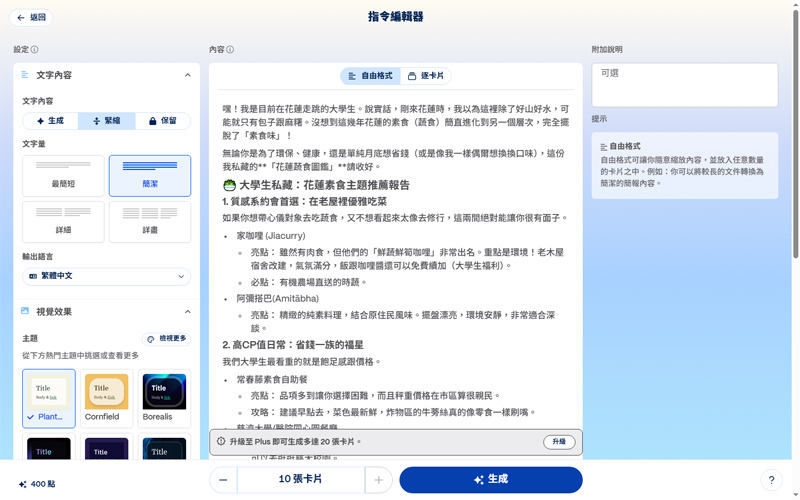Click the plus icon to add cards

(x=378, y=480)
